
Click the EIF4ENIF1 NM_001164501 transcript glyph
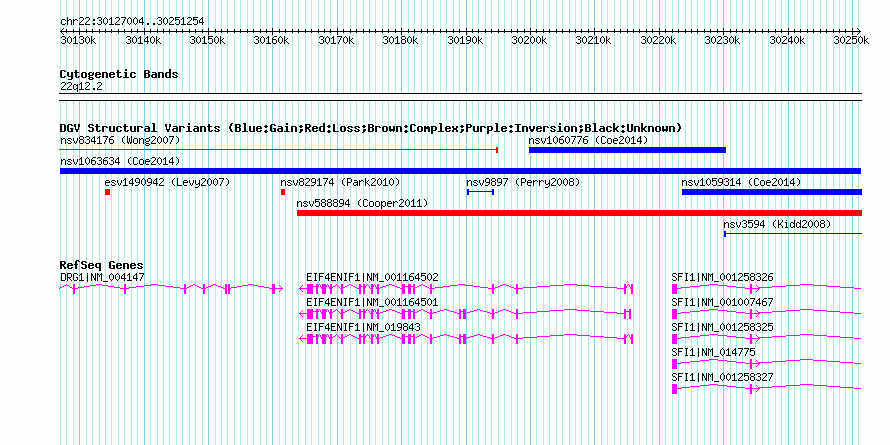465,314
